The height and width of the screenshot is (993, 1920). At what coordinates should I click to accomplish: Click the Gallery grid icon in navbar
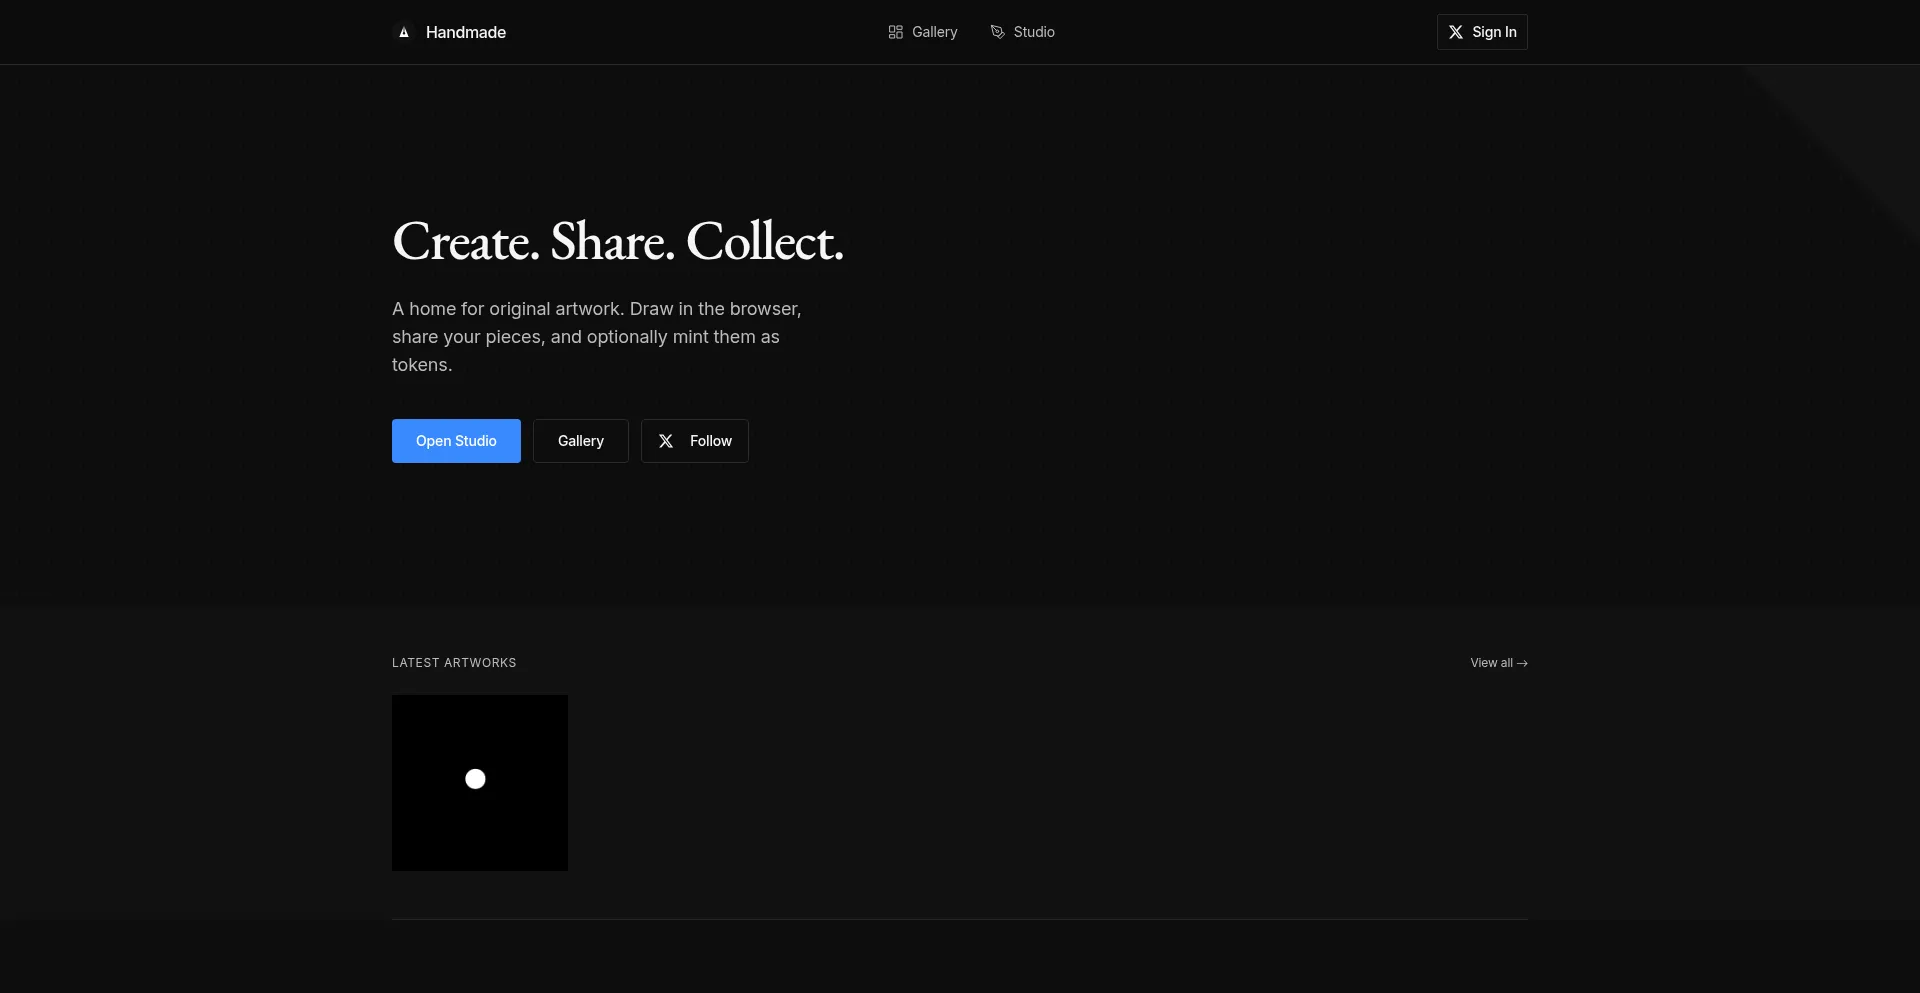[x=895, y=32]
